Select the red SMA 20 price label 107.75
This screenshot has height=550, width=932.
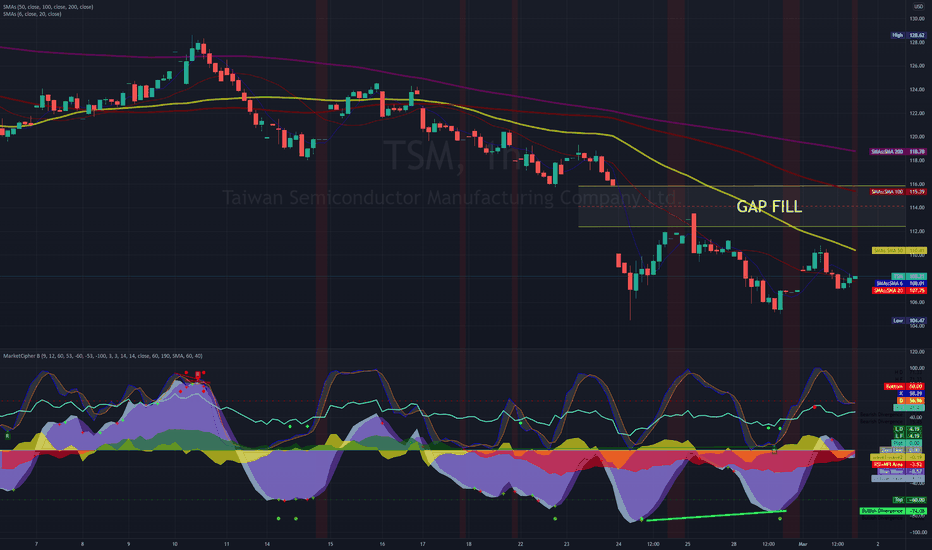pyautogui.click(x=899, y=290)
